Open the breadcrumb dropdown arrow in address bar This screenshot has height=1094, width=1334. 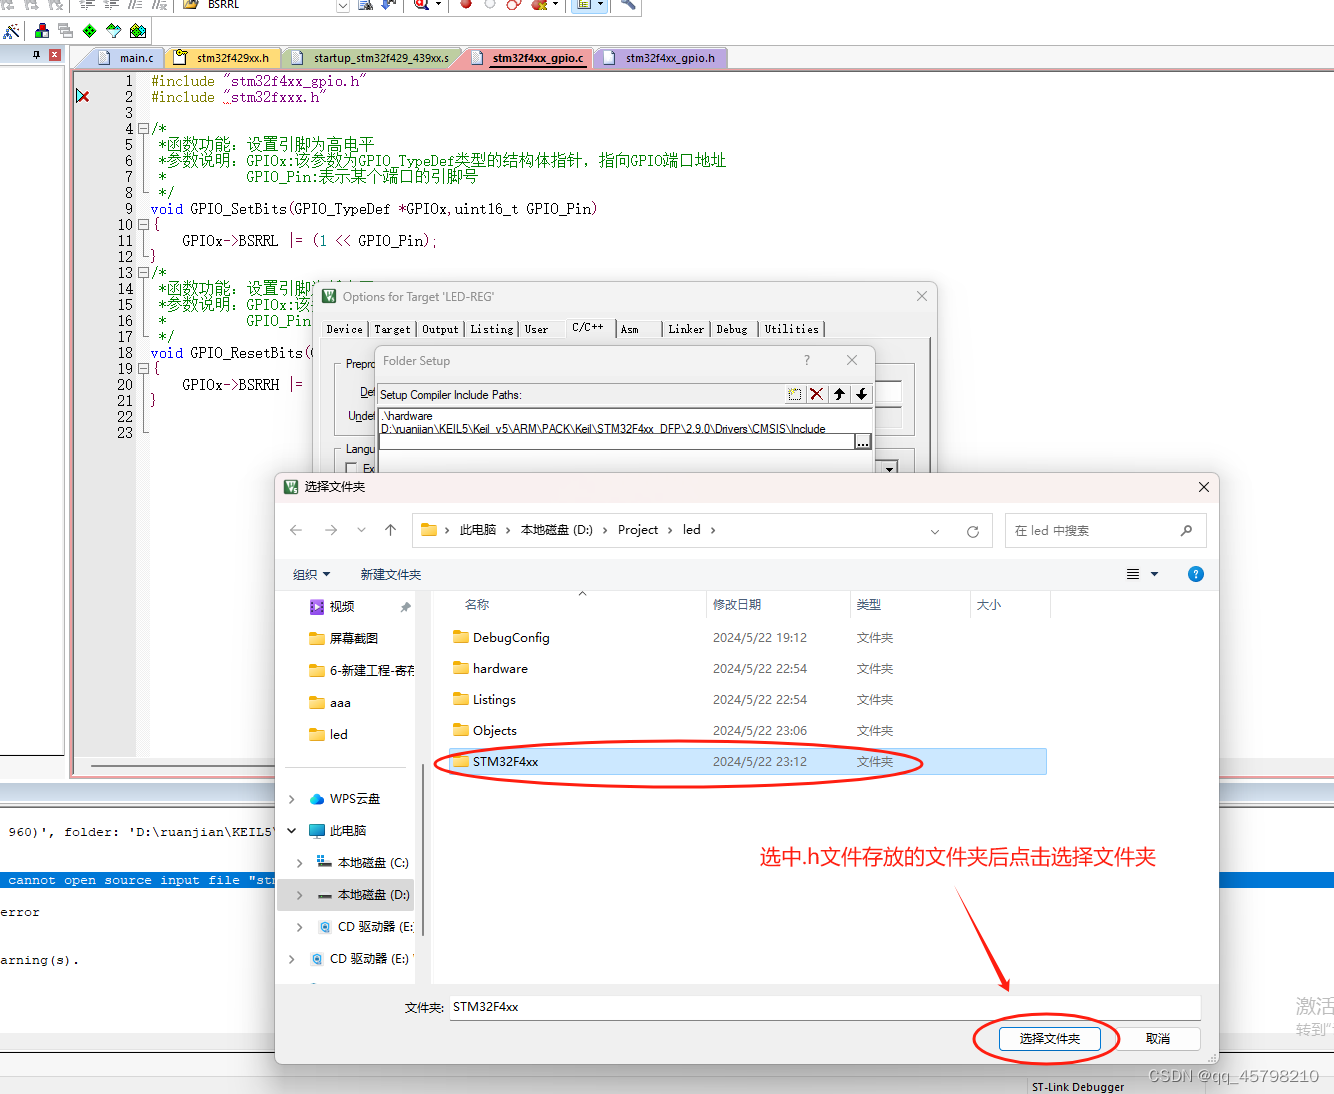click(x=934, y=530)
